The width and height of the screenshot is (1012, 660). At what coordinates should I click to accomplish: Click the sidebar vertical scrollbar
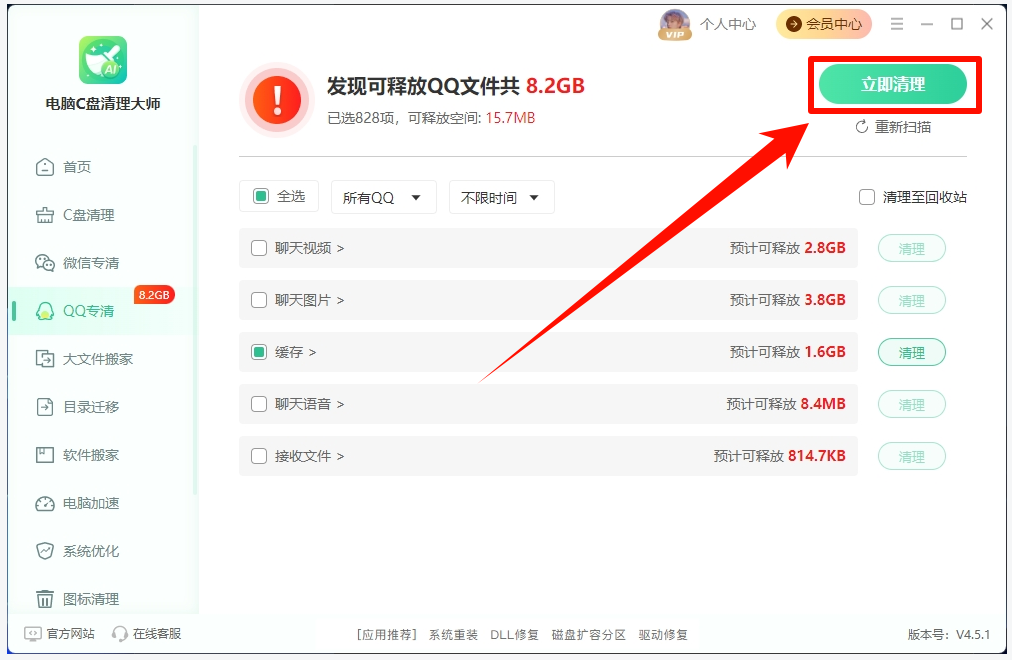pyautogui.click(x=195, y=319)
